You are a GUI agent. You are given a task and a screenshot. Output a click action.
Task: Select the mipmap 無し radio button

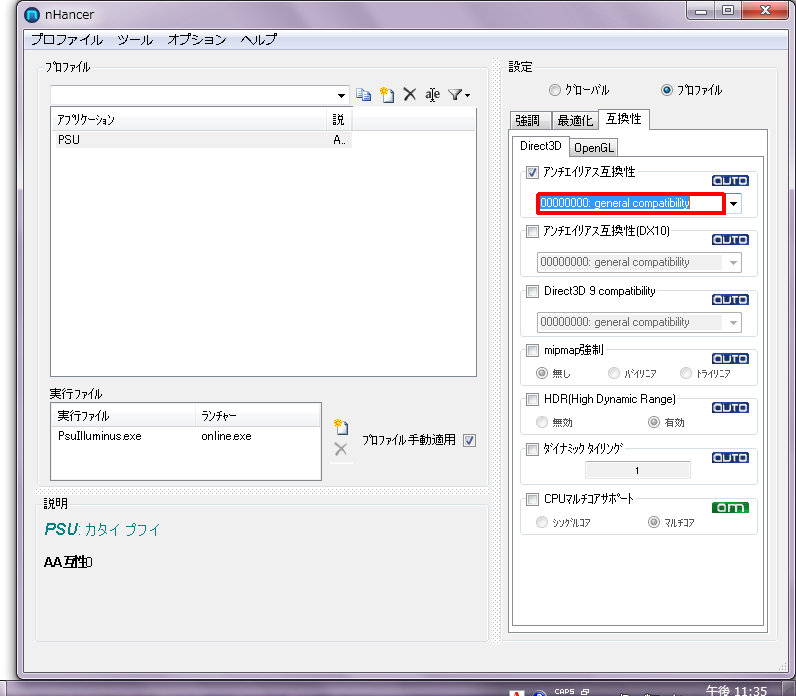[542, 373]
